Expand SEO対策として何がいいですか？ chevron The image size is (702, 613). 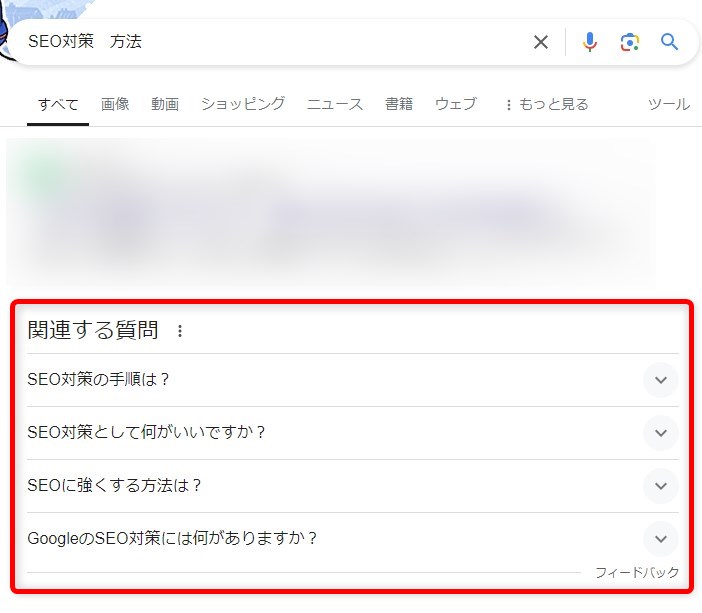(x=660, y=433)
